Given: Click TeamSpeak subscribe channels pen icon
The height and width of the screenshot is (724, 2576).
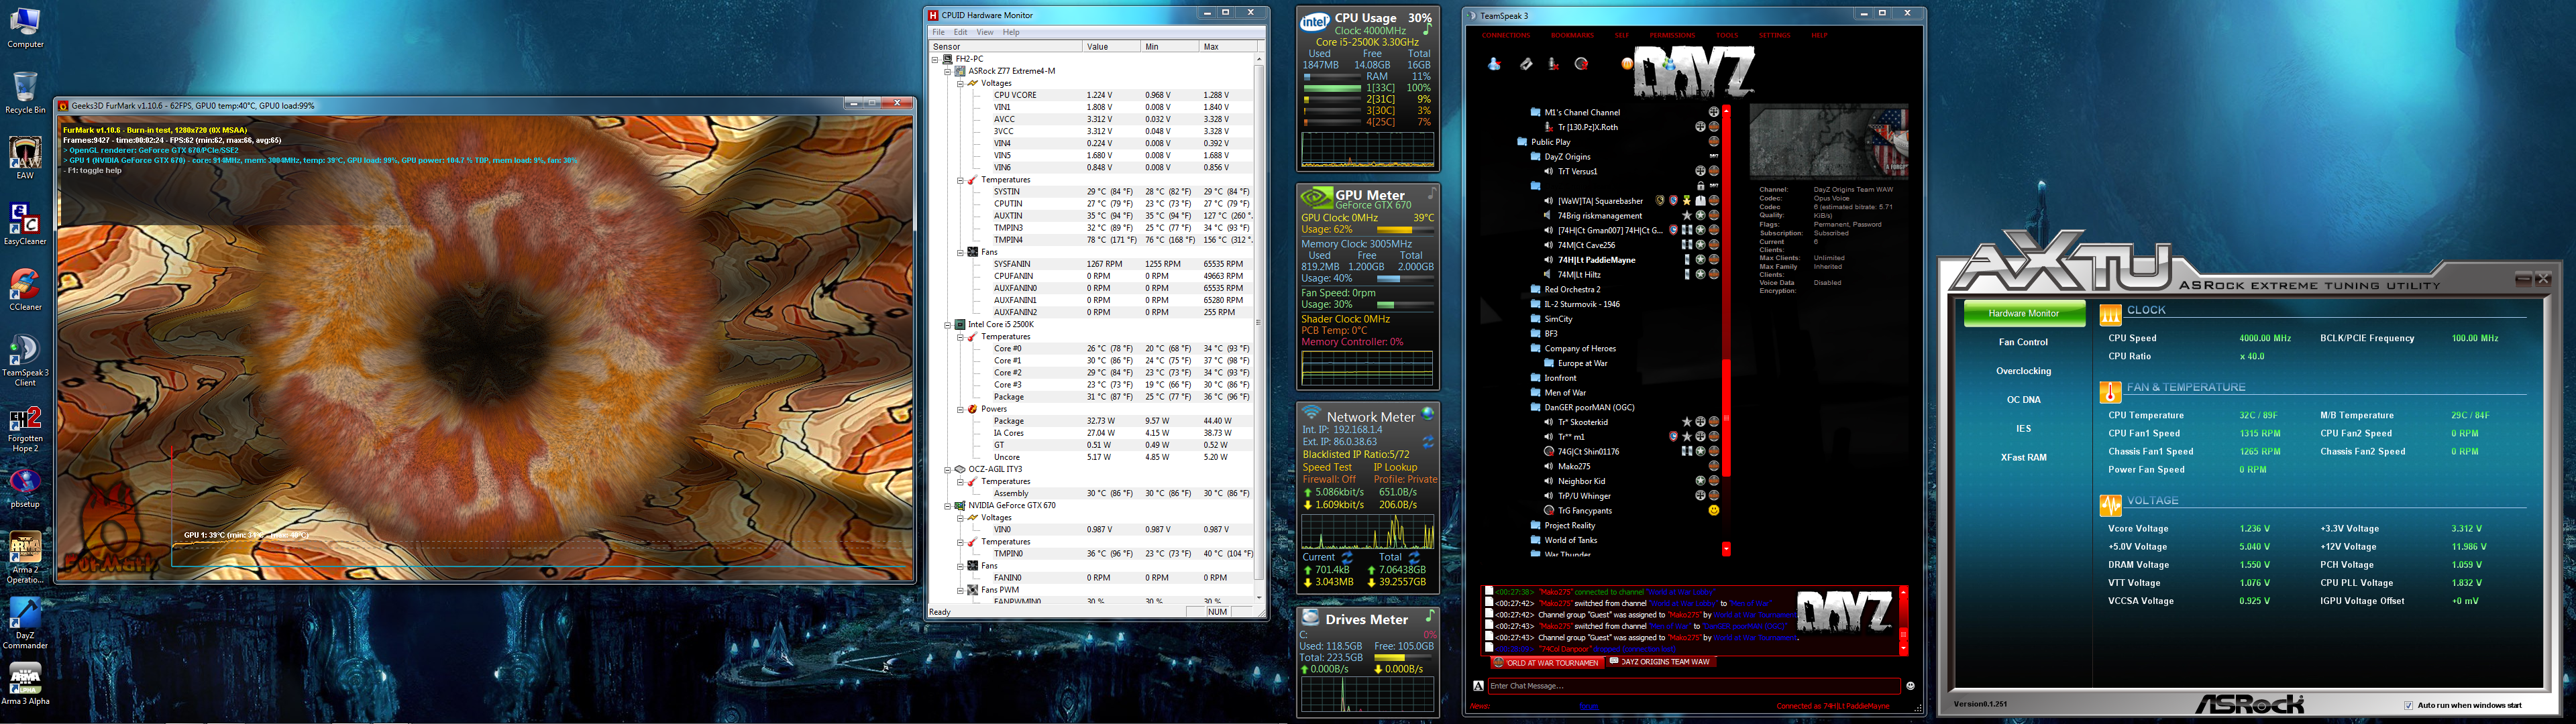Looking at the screenshot, I should pyautogui.click(x=1526, y=64).
